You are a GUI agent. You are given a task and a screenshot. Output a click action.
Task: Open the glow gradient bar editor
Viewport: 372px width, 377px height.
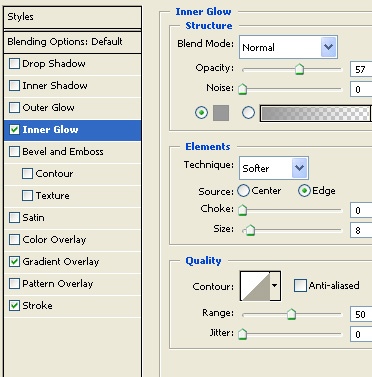[x=315, y=113]
